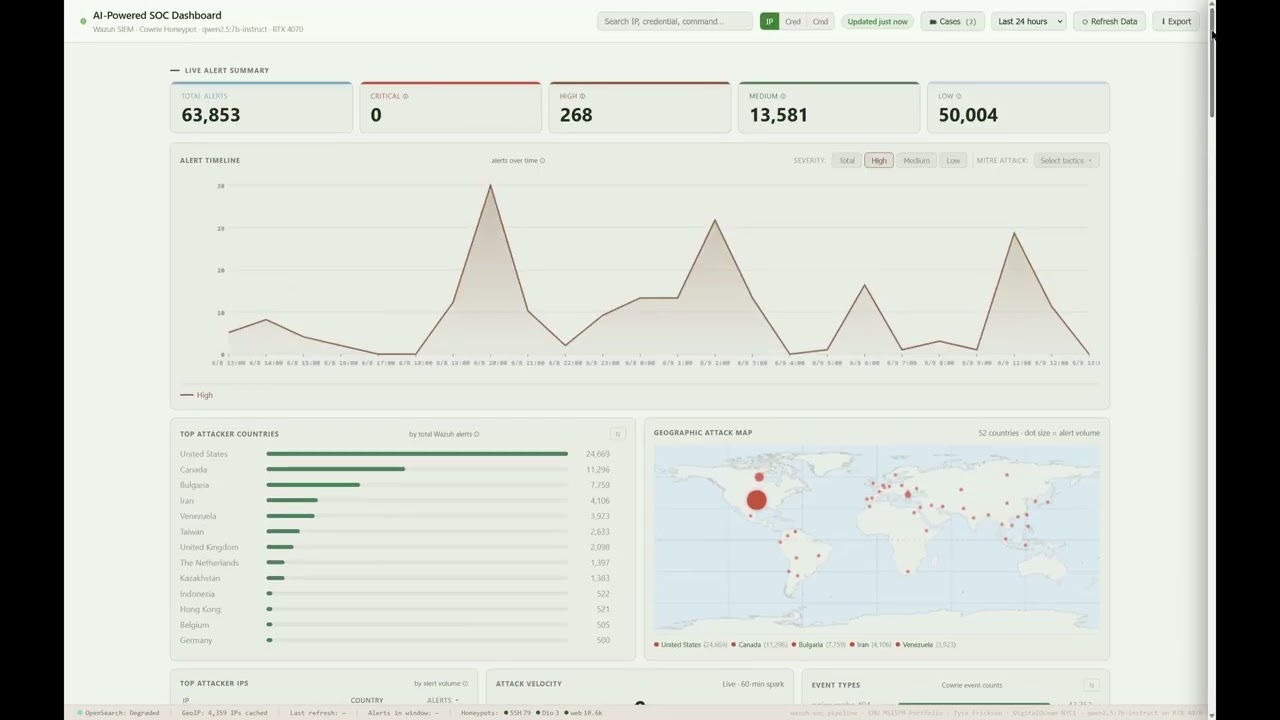Click the OpenSearch: Degraded status indicator
The image size is (1280, 720).
[118, 713]
